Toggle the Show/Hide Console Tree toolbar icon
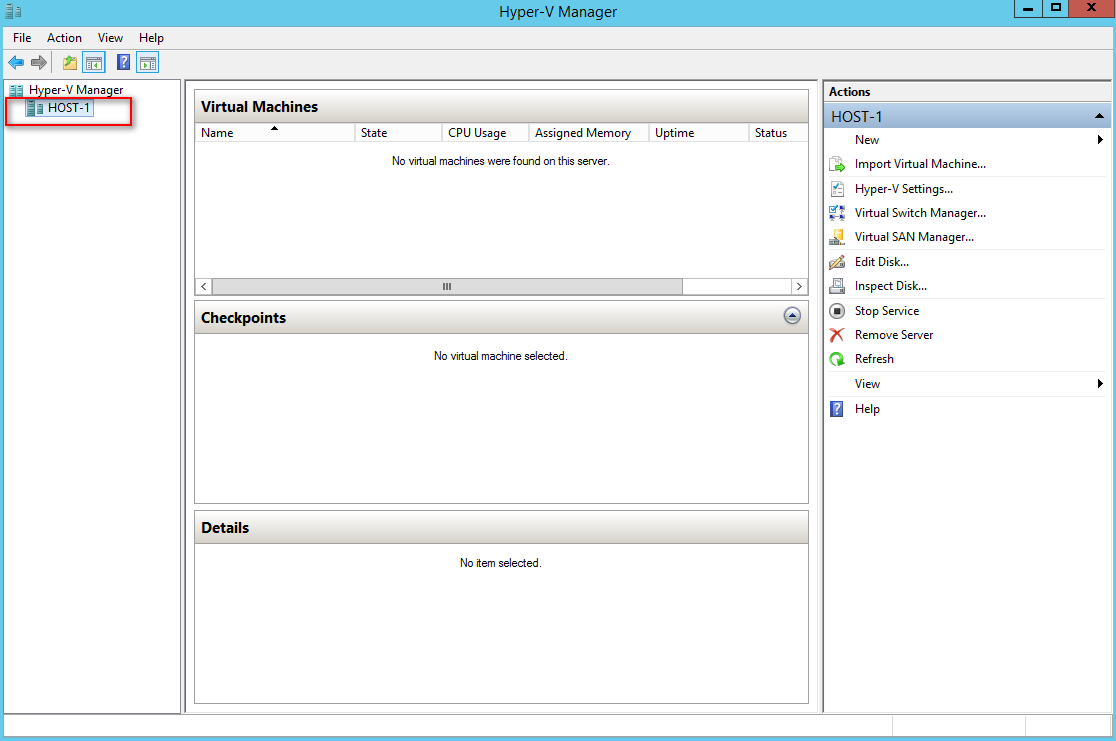This screenshot has width=1116, height=741. 94,63
